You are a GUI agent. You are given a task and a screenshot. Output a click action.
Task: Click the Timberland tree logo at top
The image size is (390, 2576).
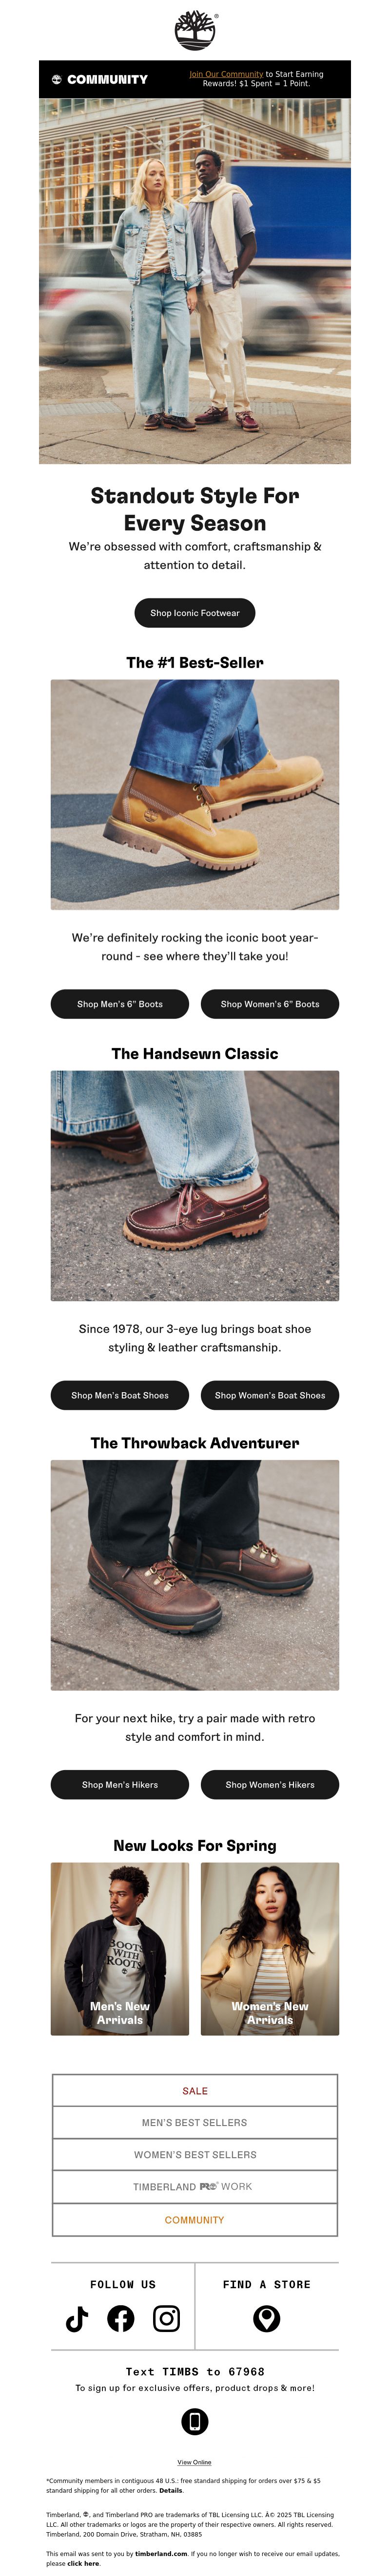(195, 30)
